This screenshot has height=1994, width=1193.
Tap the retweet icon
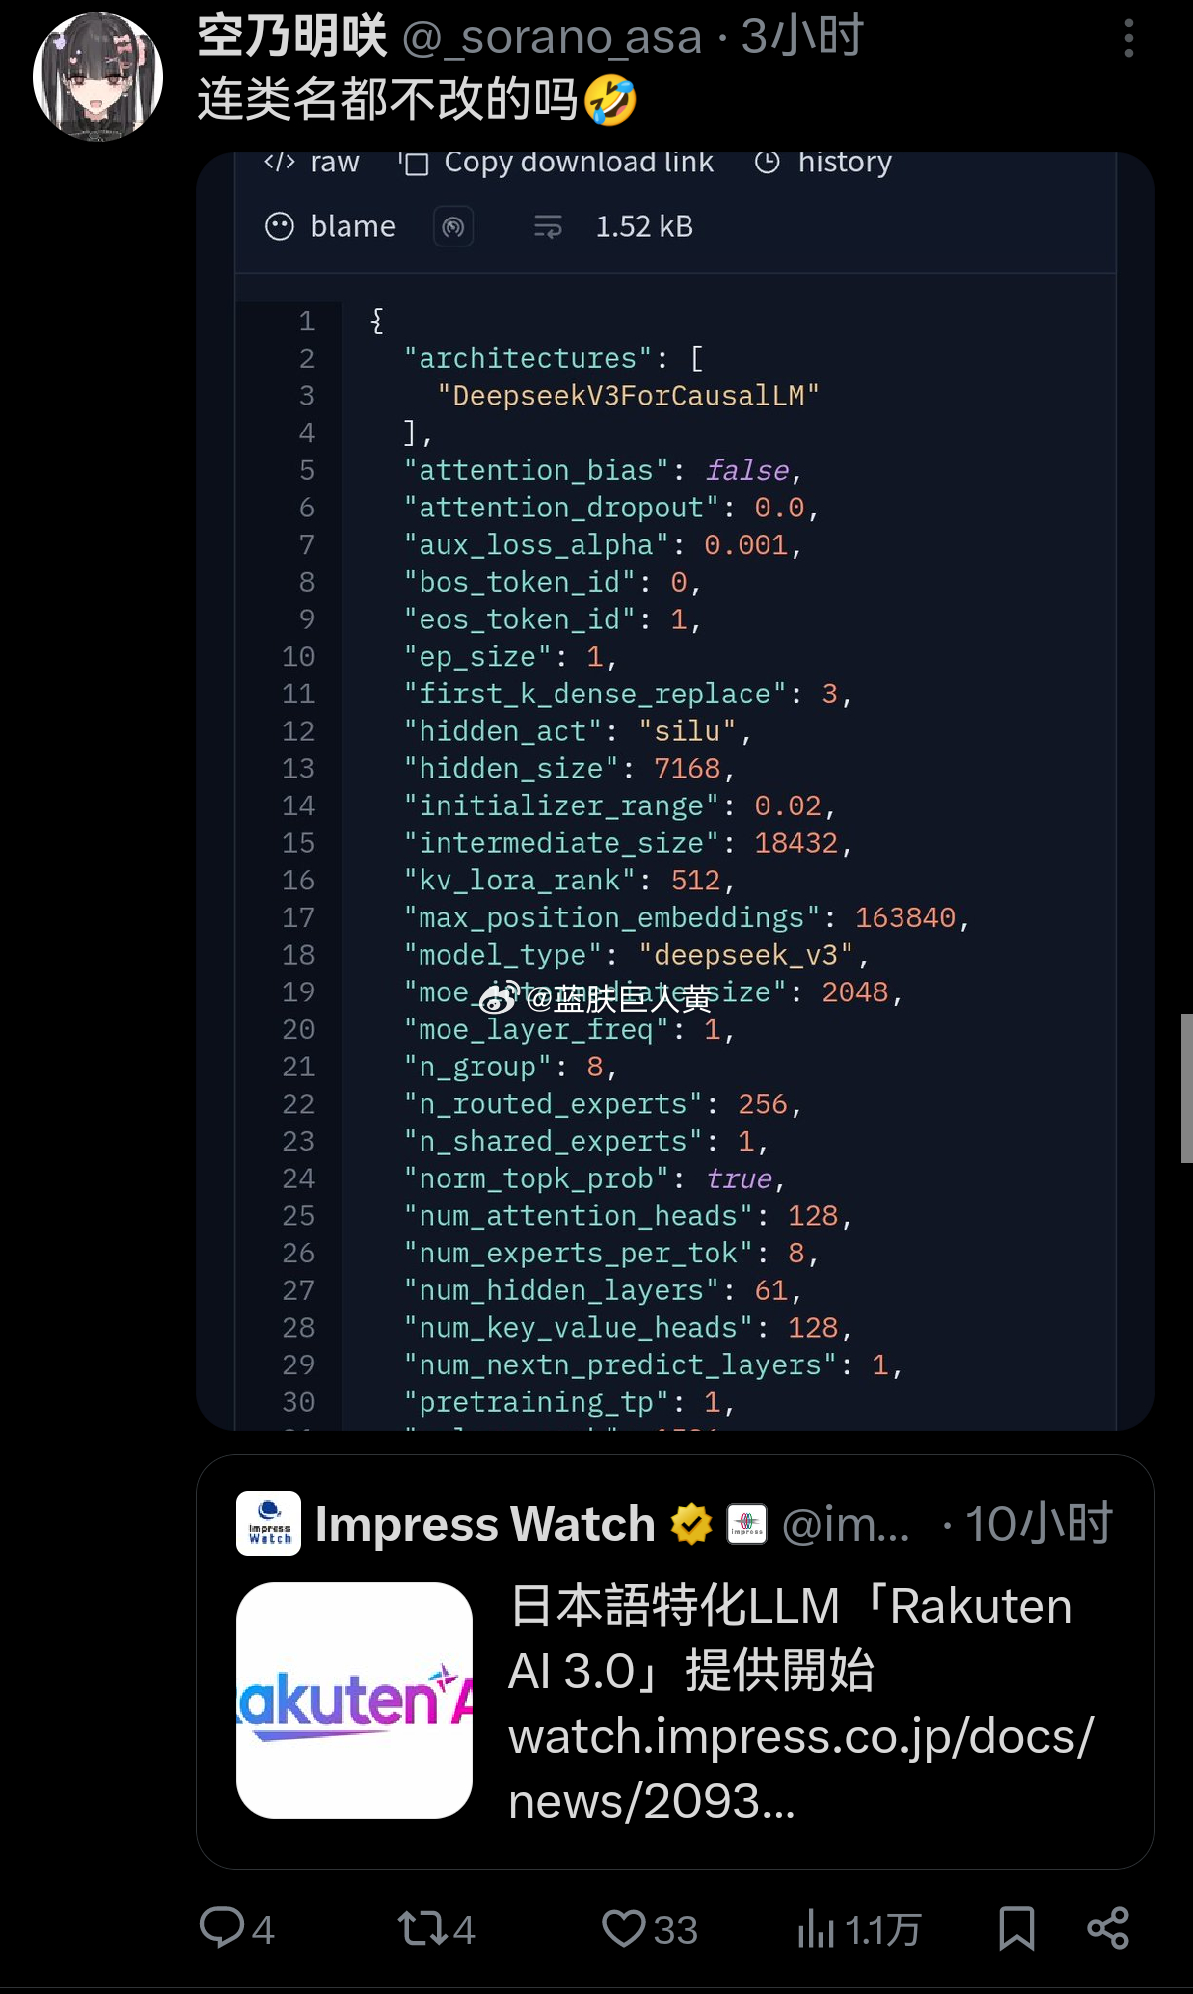tap(421, 1928)
